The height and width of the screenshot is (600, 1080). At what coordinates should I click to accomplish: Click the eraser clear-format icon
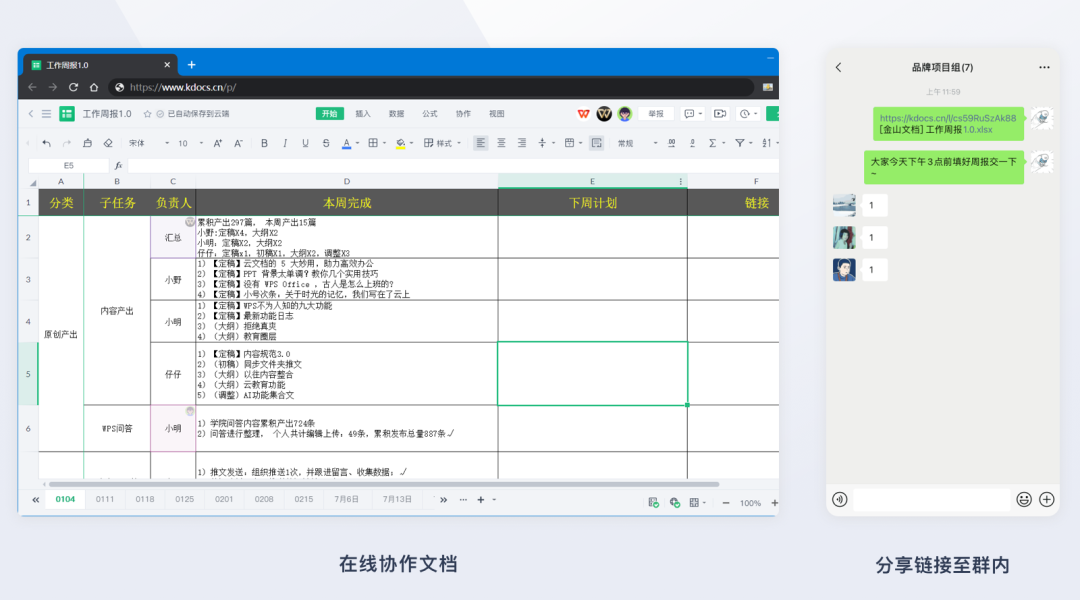coord(108,143)
